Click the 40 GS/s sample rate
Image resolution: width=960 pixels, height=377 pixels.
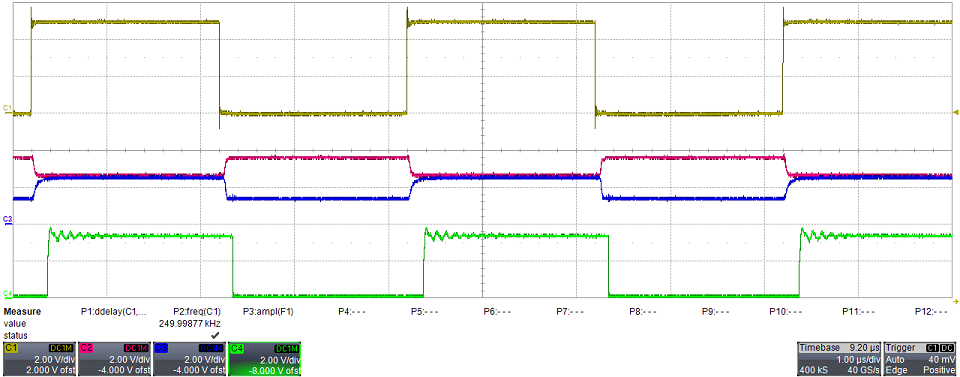[863, 371]
